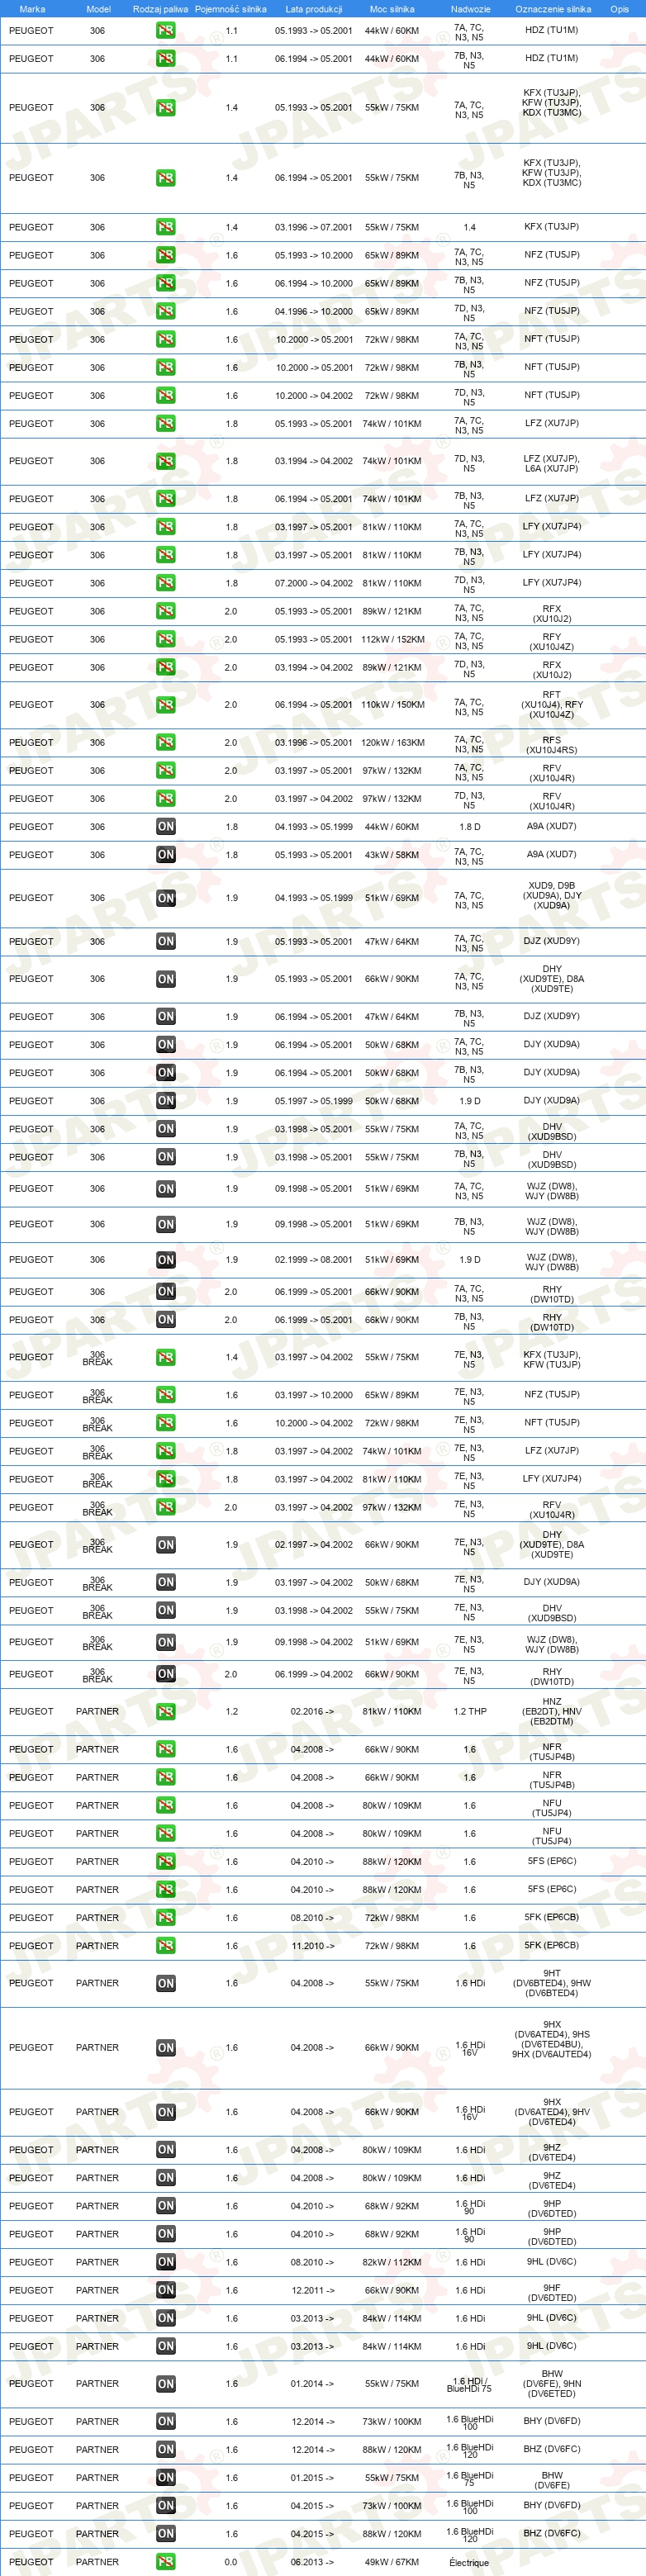The image size is (646, 2576).
Task: Click petrol icon in 306 LFZ, L6A (XU7JP) row
Action: [166, 461]
